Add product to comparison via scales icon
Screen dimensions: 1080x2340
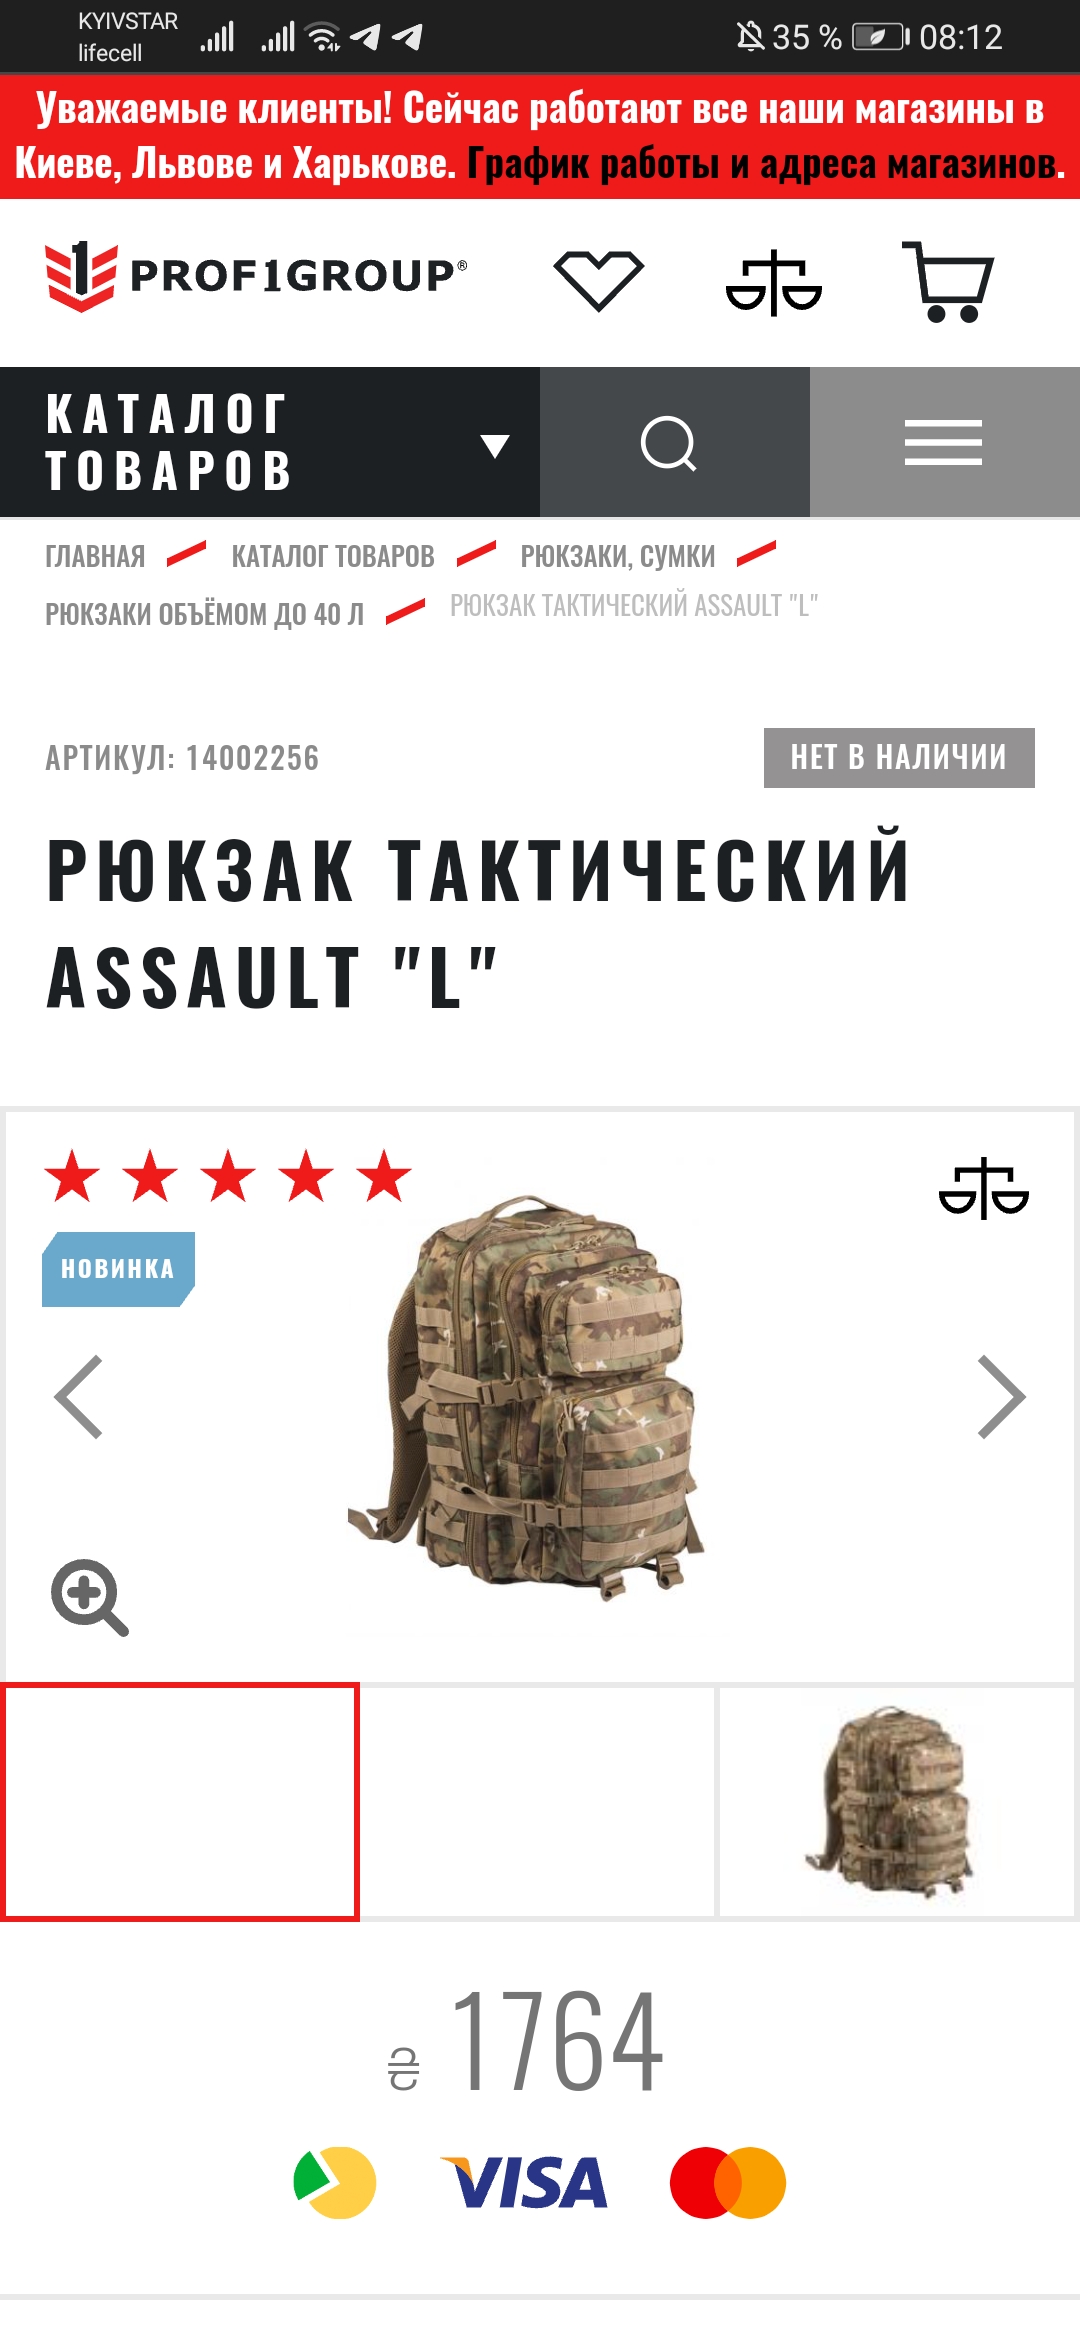984,1189
